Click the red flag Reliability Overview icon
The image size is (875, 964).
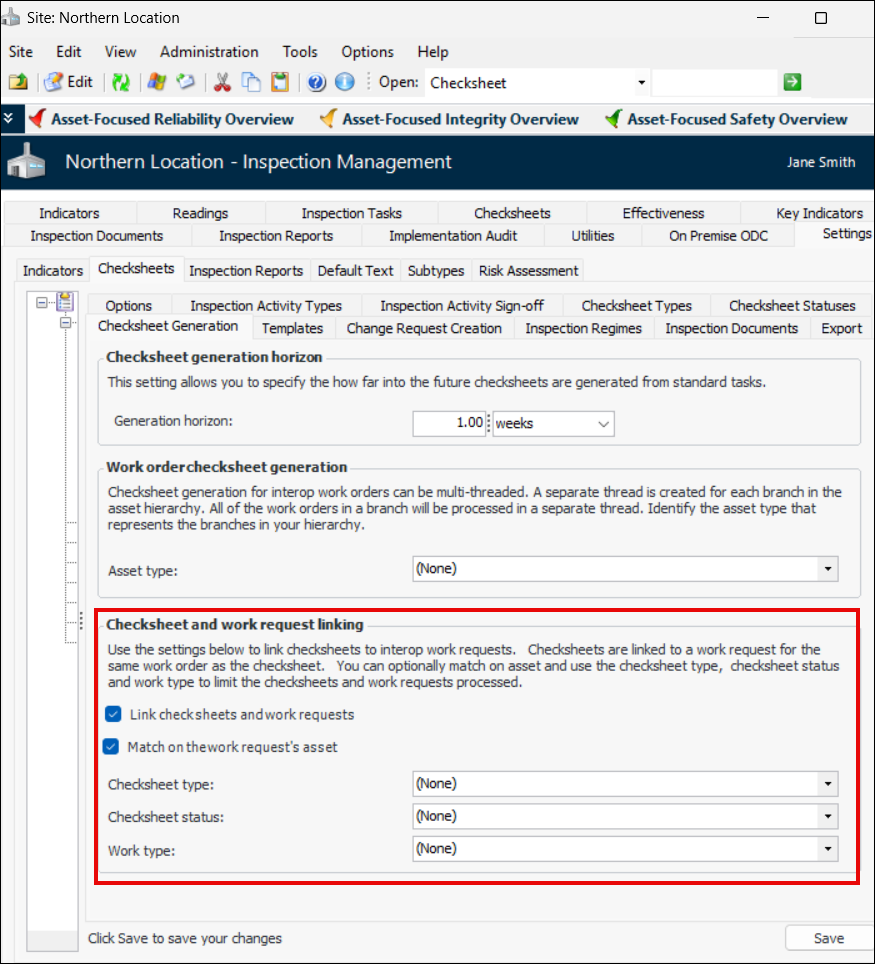[x=38, y=118]
